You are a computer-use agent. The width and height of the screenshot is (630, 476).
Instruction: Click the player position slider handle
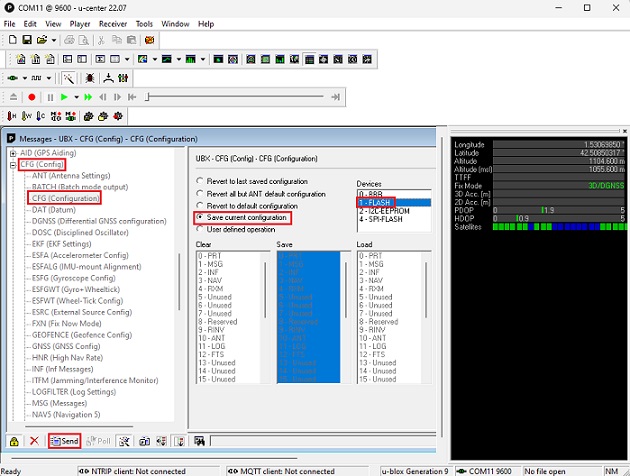click(x=145, y=97)
